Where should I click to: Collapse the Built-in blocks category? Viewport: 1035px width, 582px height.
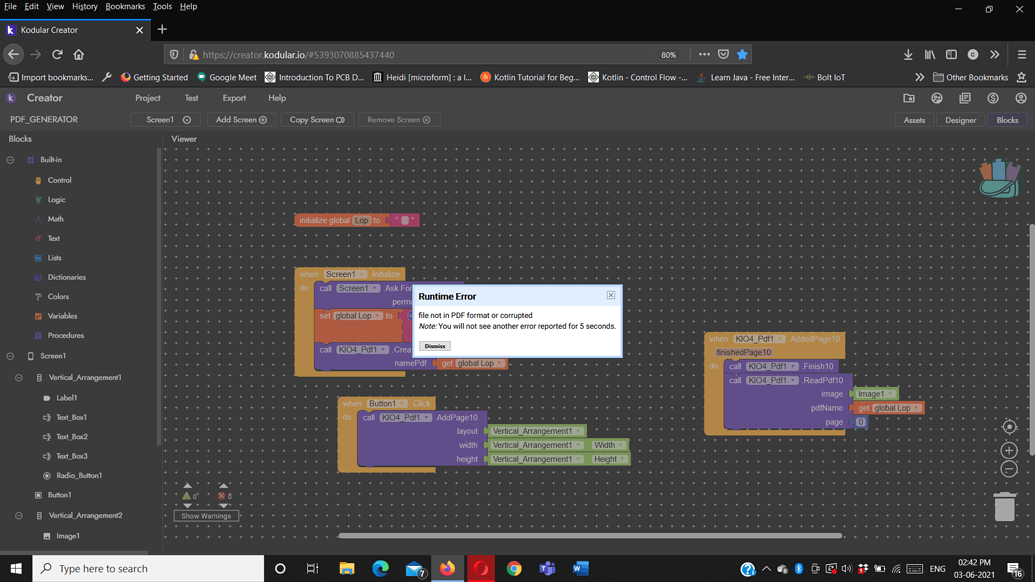(x=8, y=159)
